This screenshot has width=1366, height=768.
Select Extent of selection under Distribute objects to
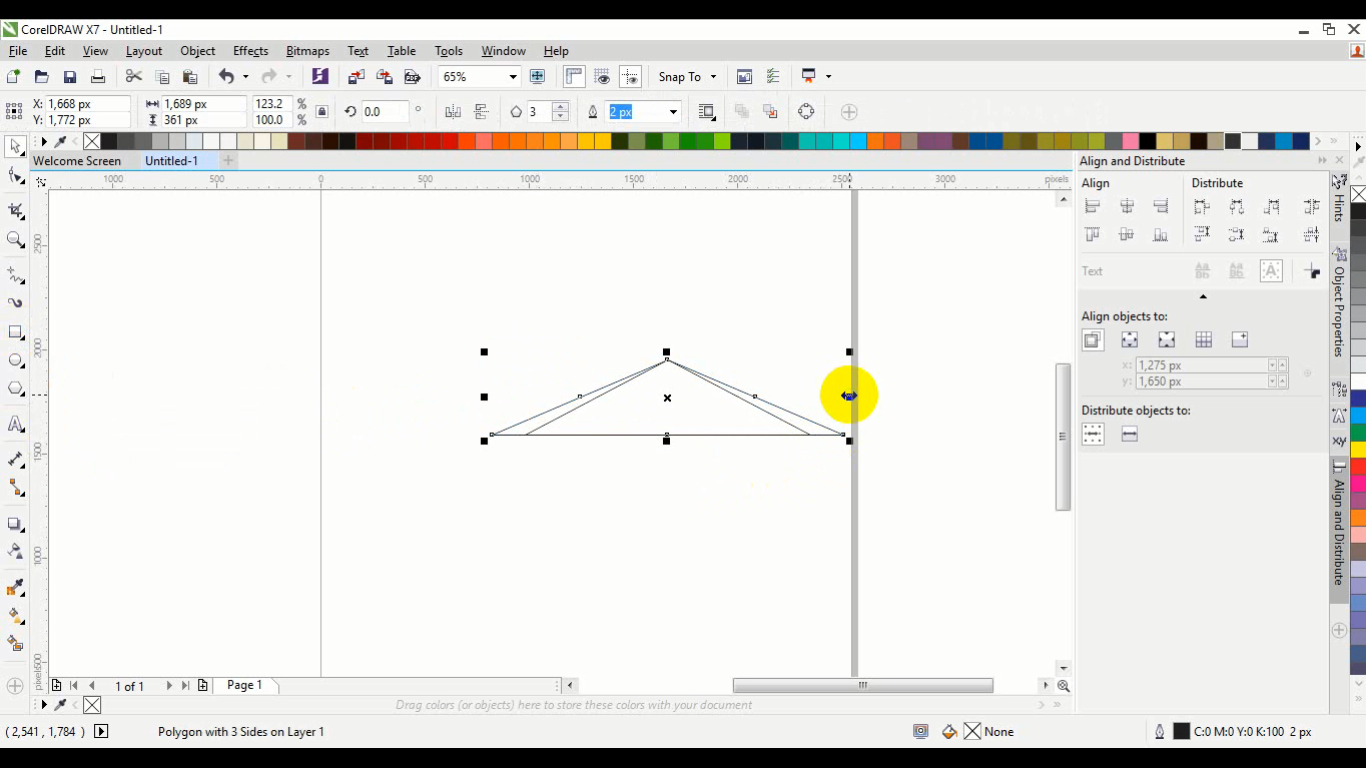(x=1093, y=434)
